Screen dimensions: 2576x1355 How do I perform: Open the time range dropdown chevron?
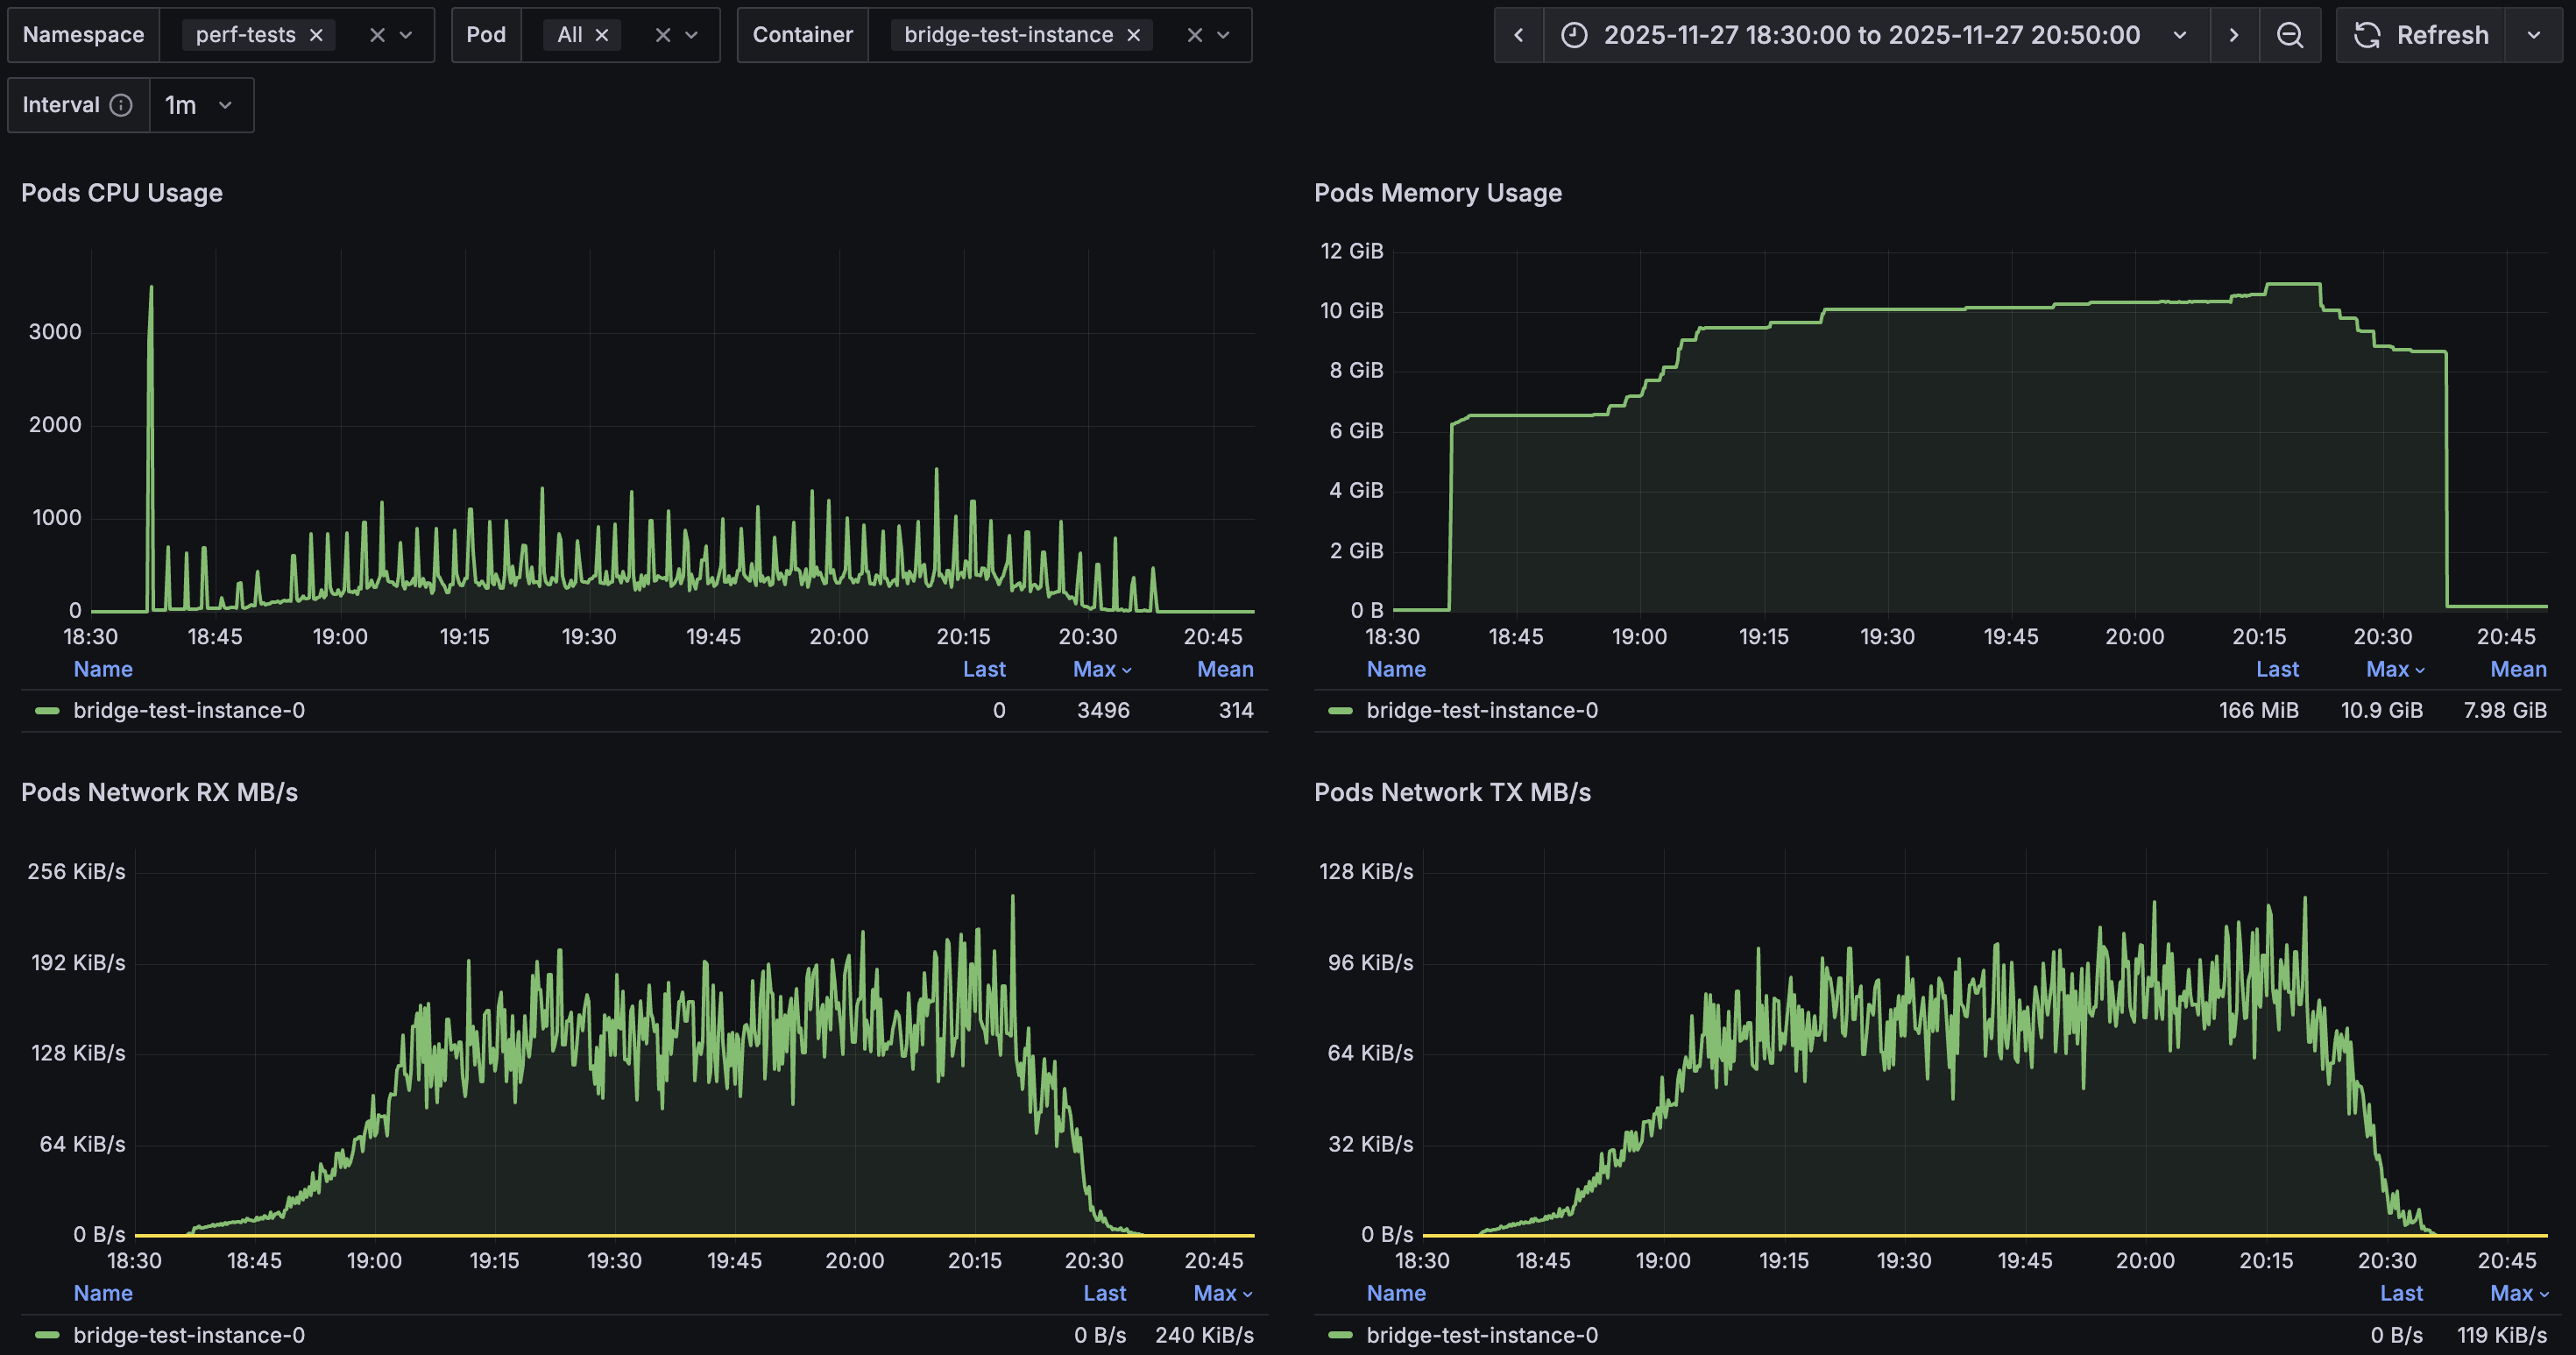point(2180,35)
